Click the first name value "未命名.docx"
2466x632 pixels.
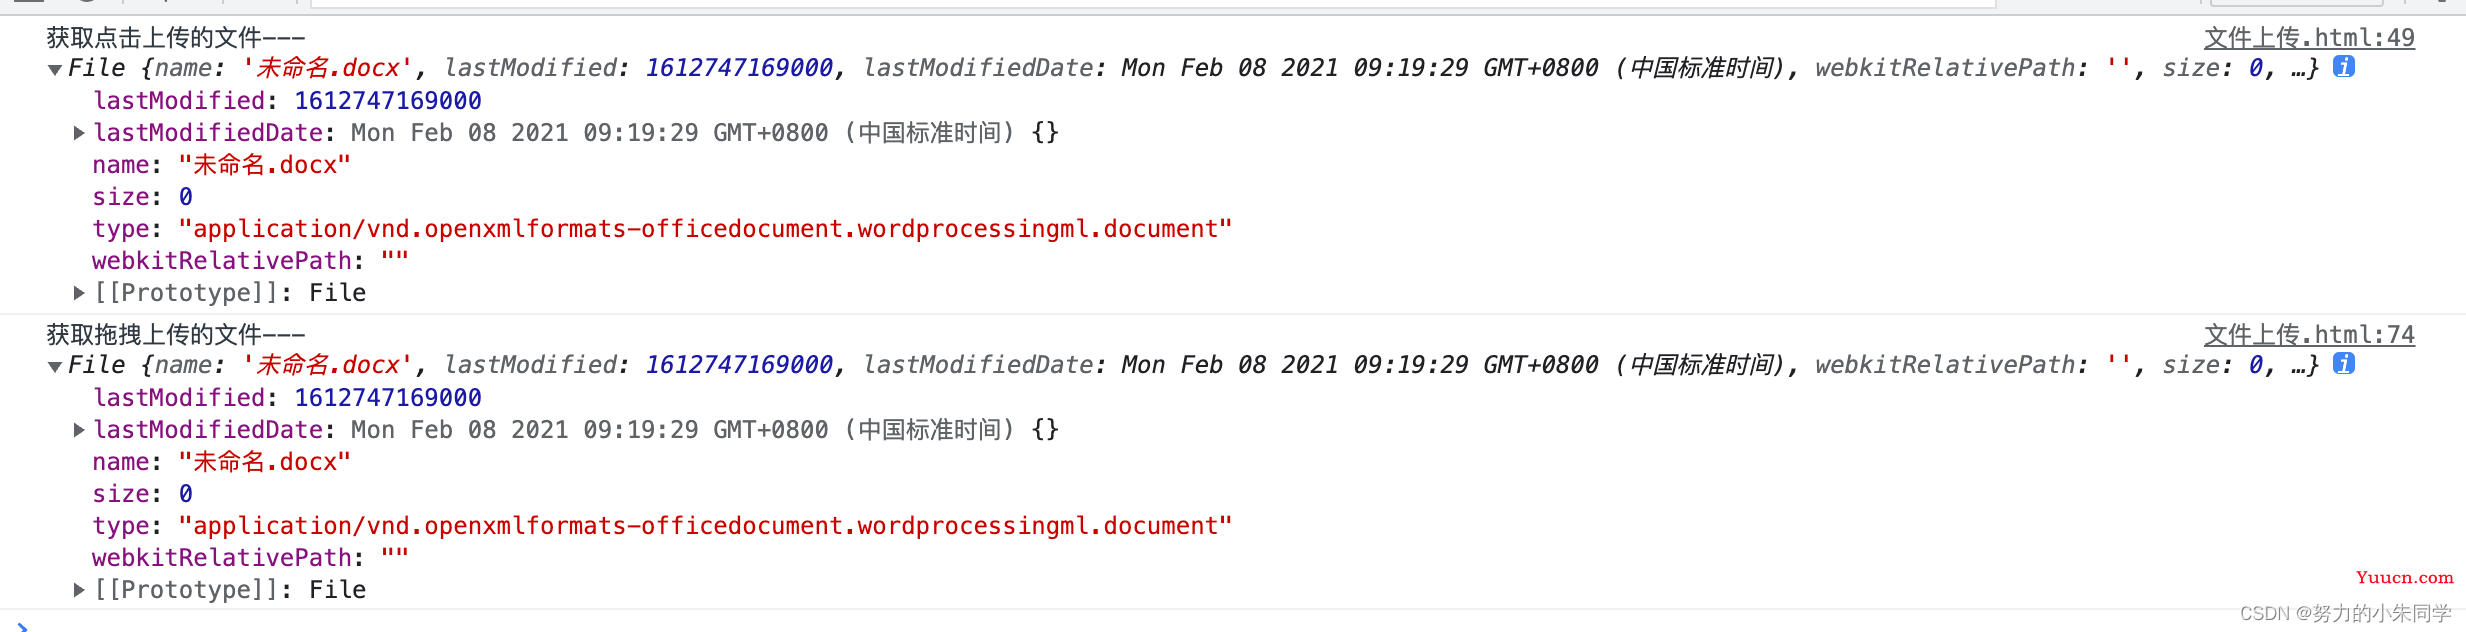click(265, 165)
